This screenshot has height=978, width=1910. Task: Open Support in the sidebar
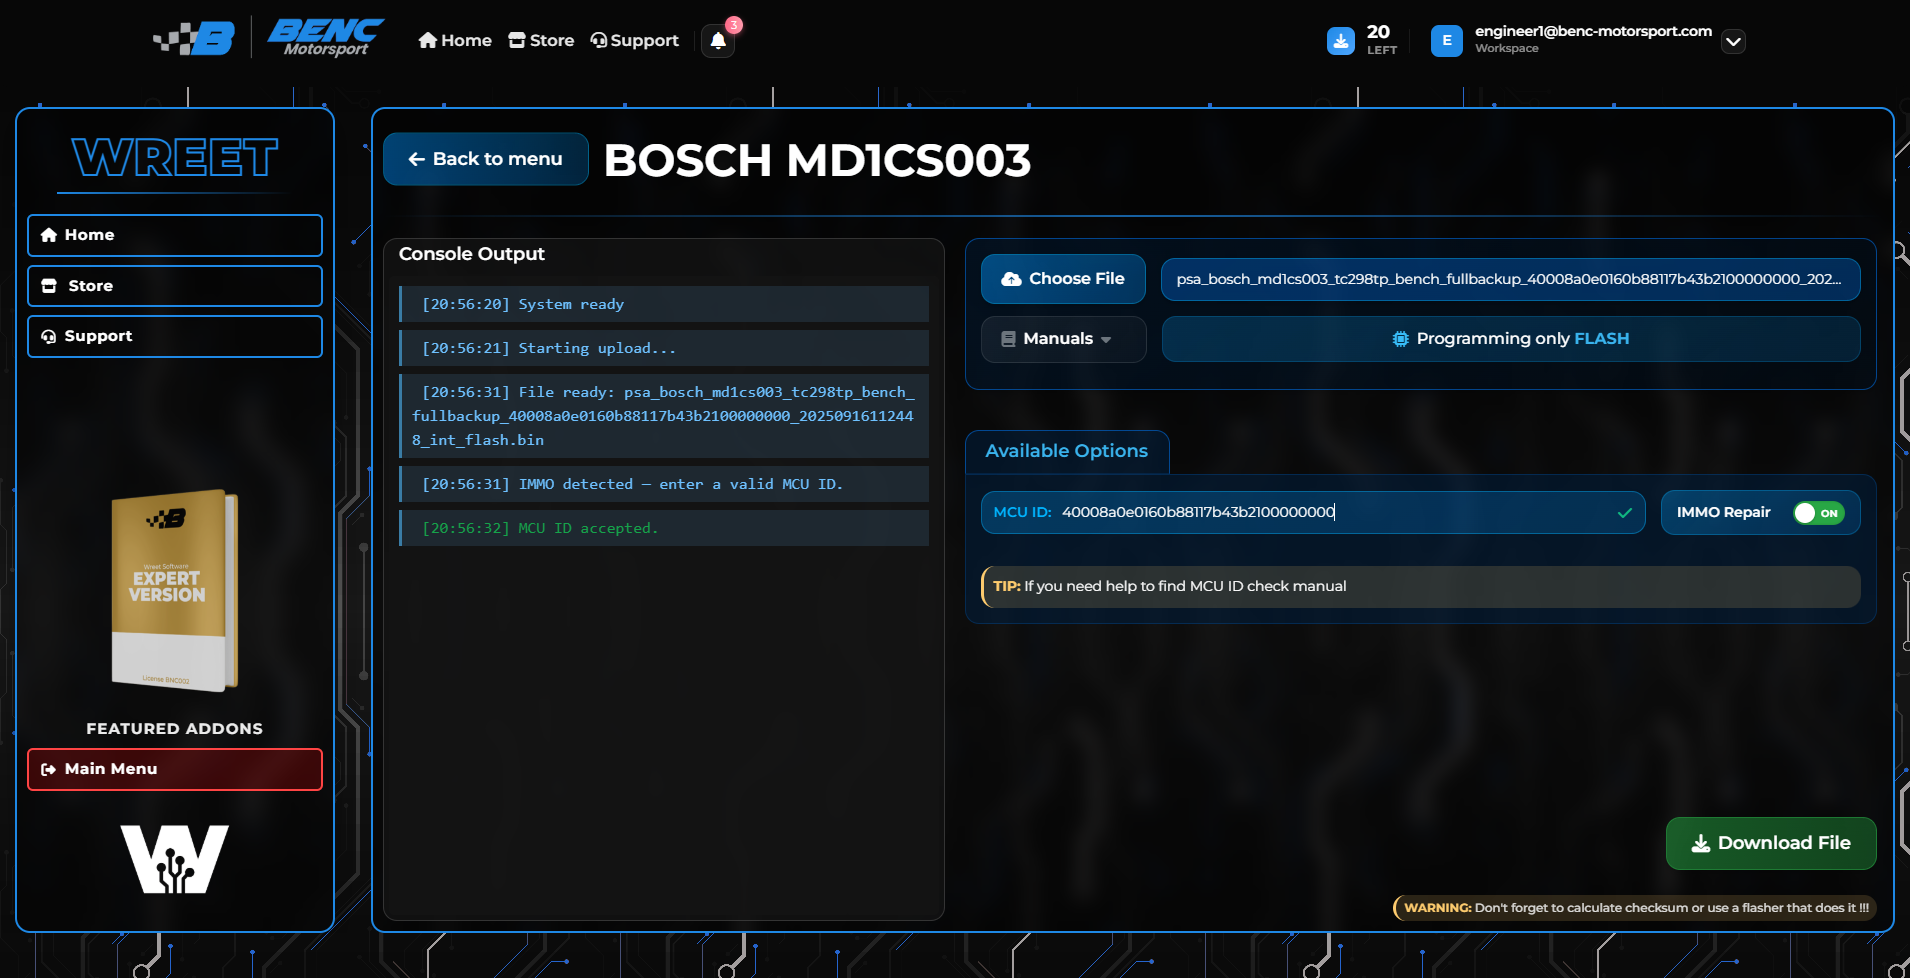click(175, 336)
